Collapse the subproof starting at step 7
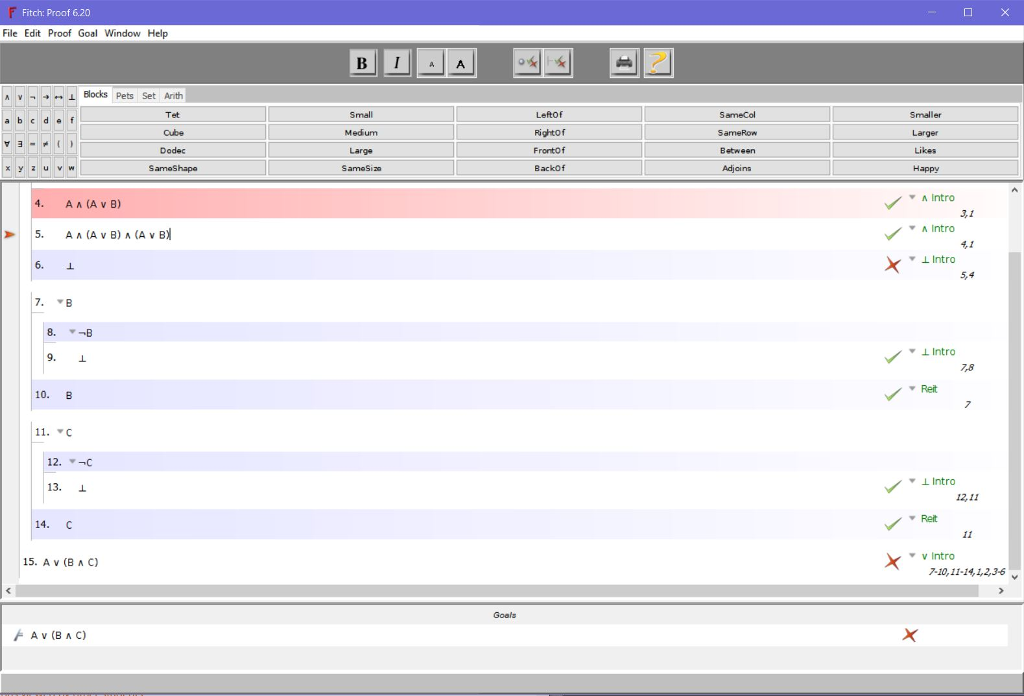 coord(60,302)
